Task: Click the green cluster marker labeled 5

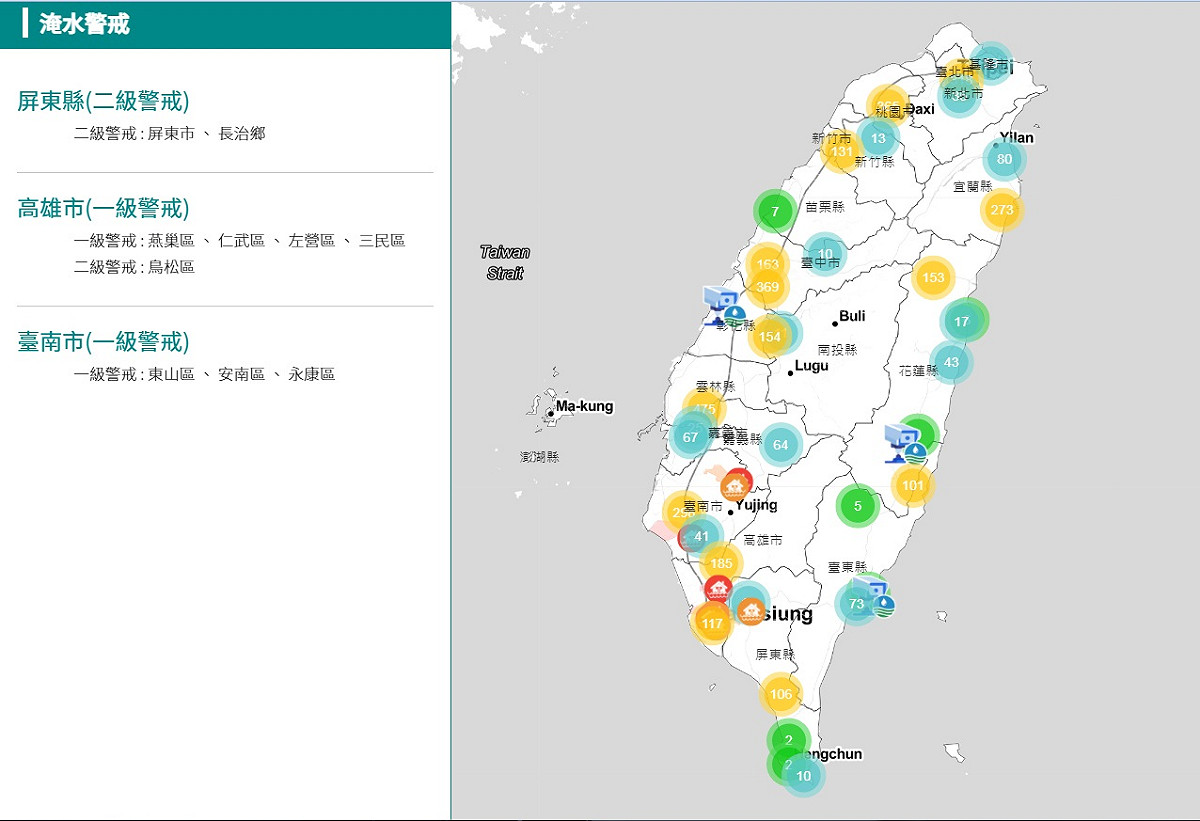Action: pos(857,506)
